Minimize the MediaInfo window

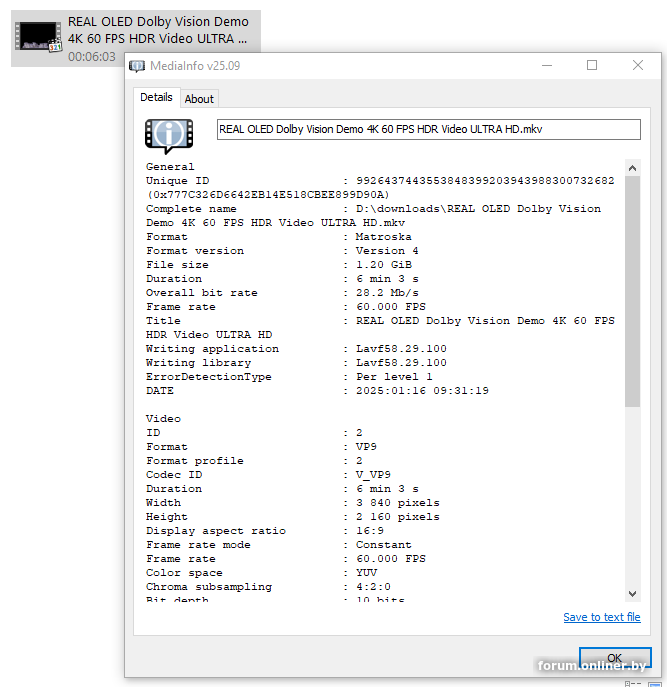point(545,66)
